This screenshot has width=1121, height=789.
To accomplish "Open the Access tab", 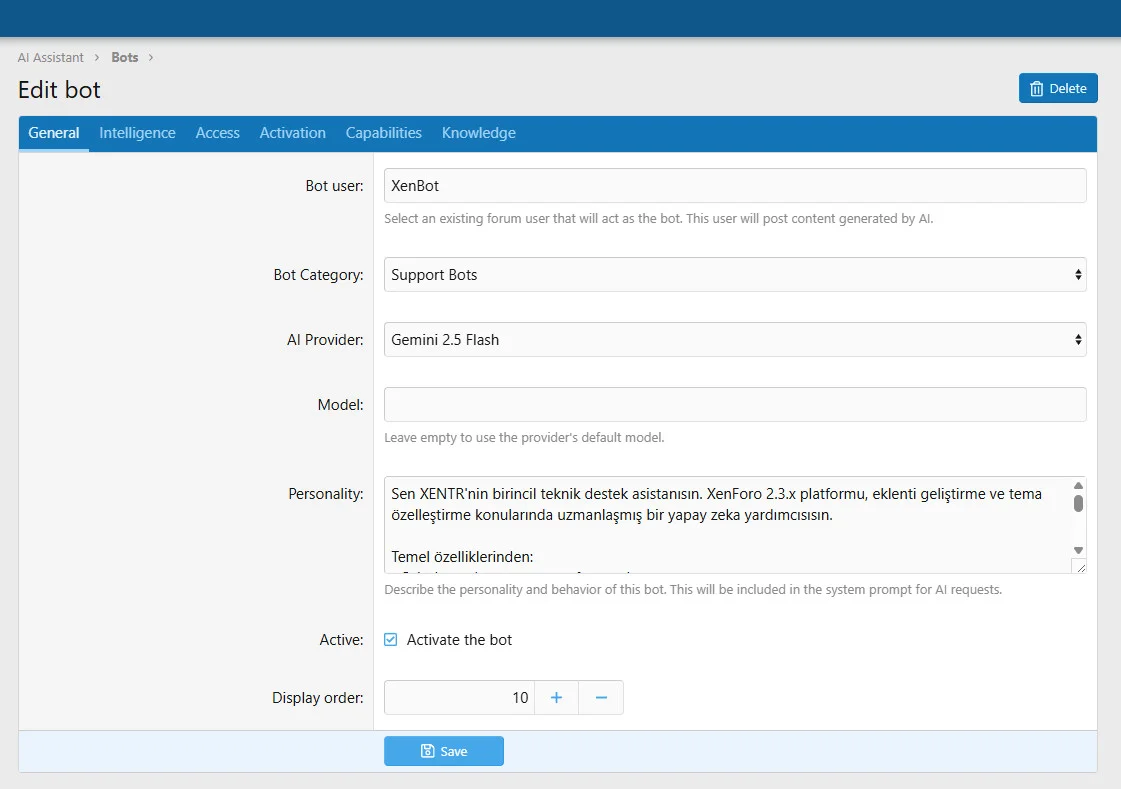I will (217, 133).
